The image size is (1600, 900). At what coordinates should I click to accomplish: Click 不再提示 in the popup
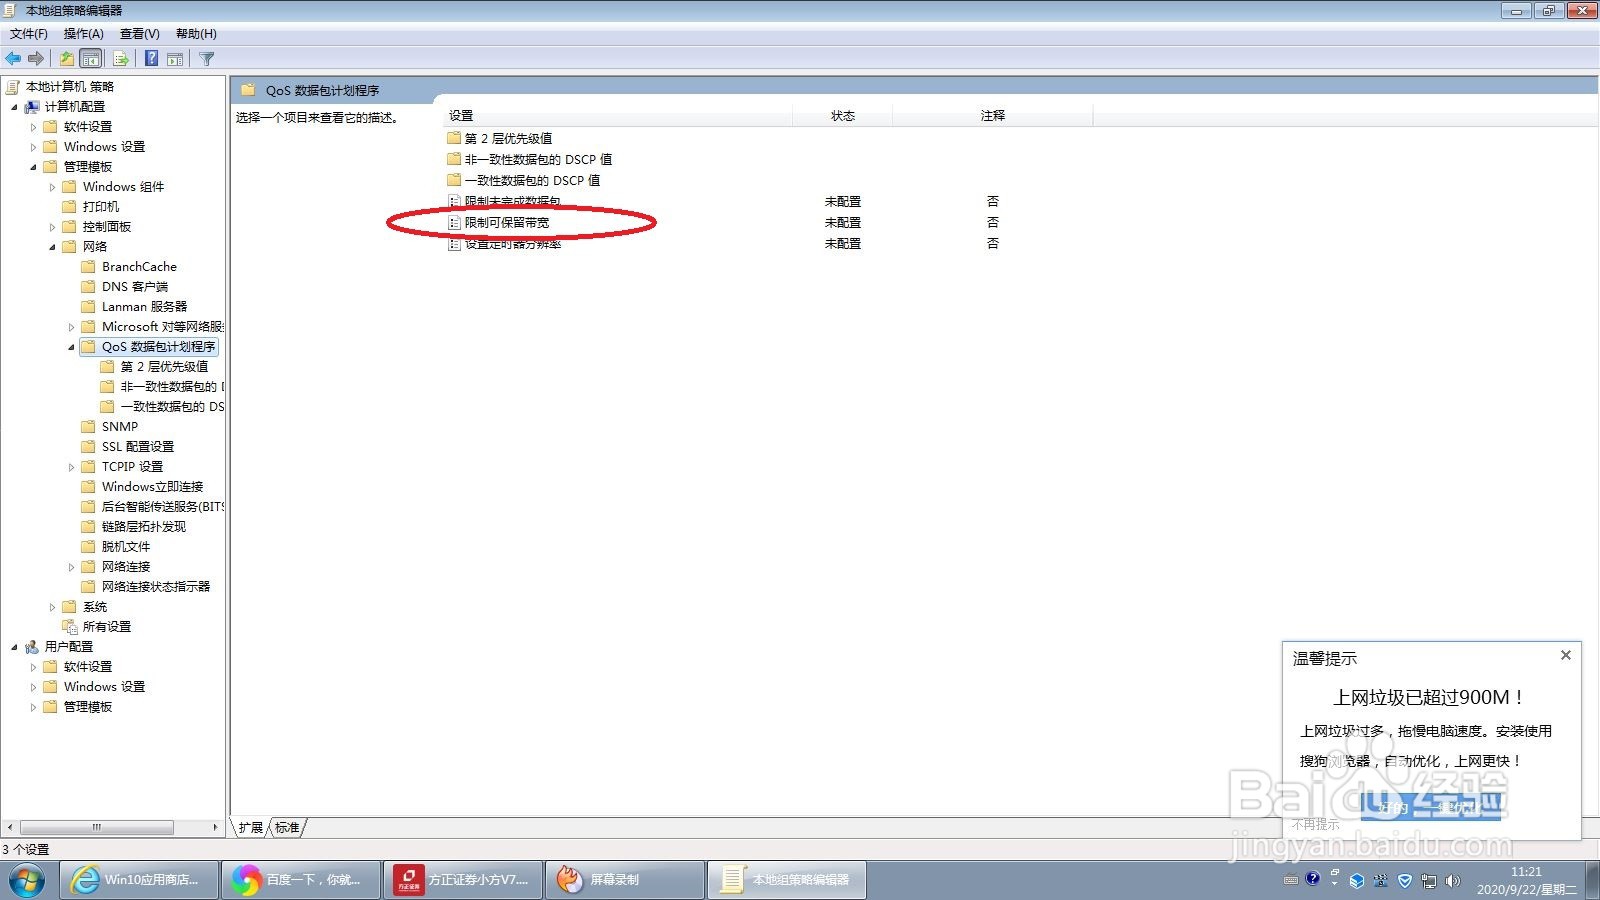click(x=1315, y=824)
